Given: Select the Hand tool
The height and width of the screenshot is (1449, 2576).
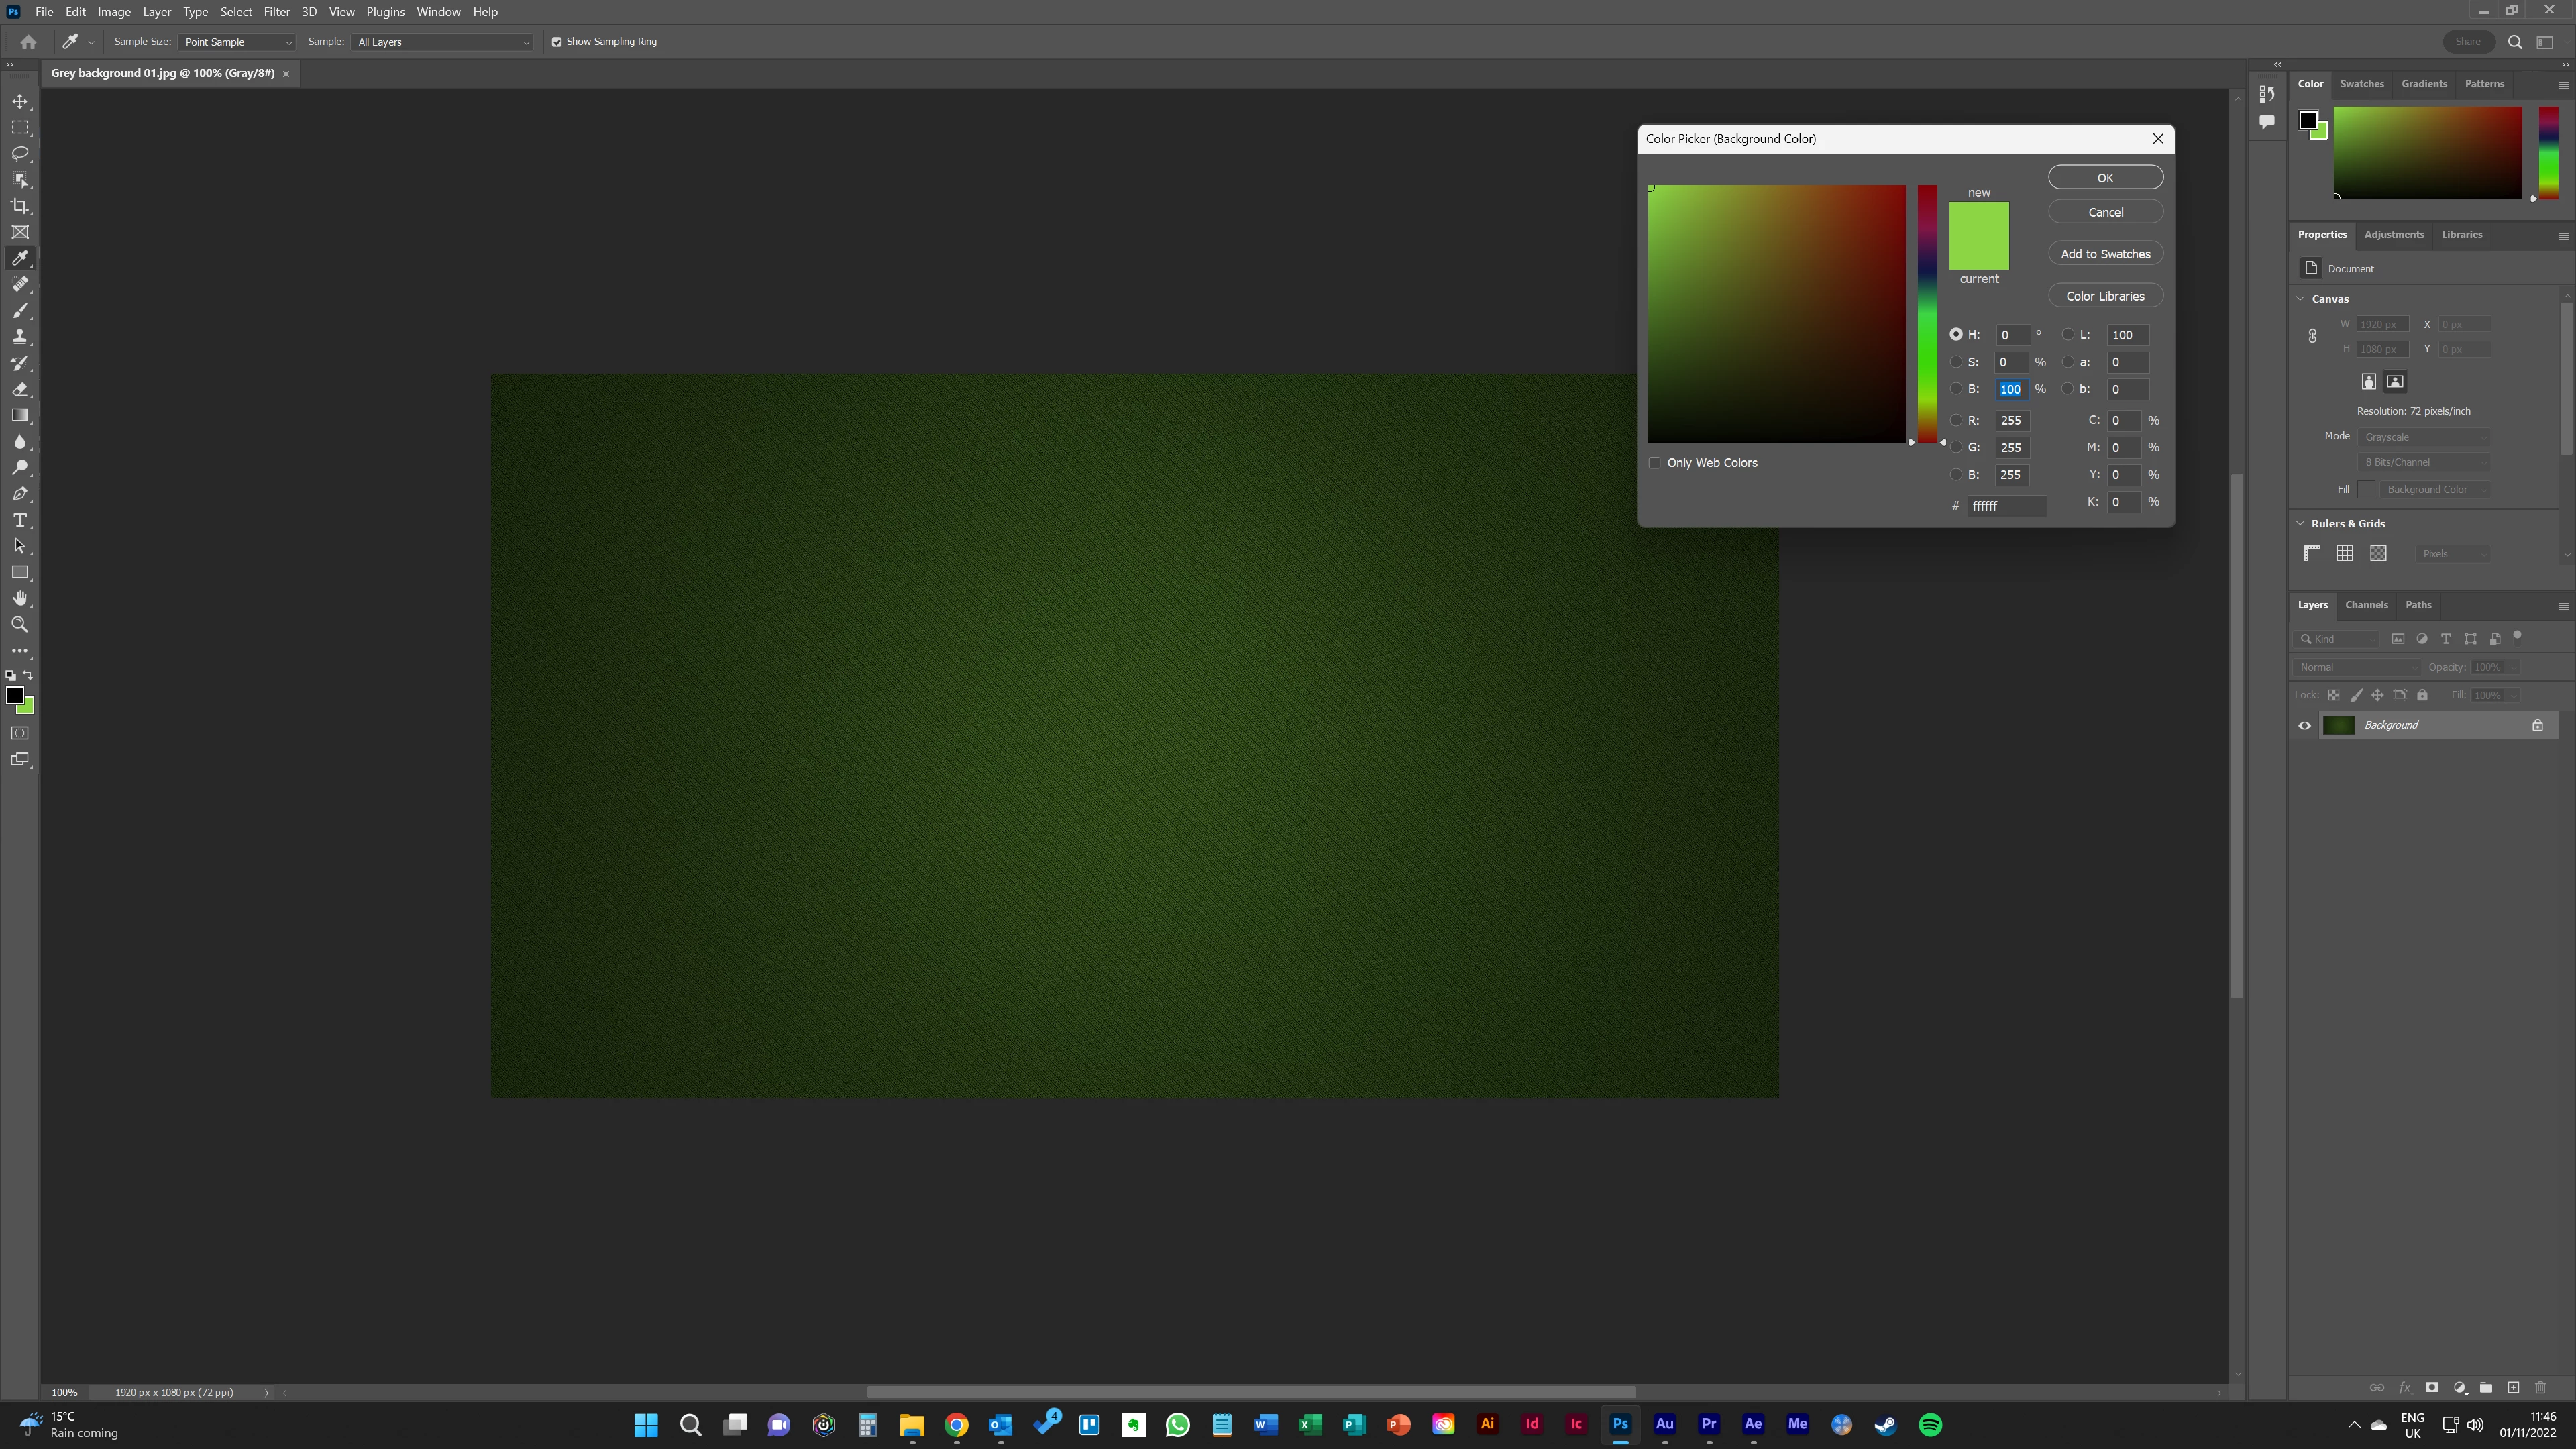Looking at the screenshot, I should pyautogui.click(x=20, y=598).
